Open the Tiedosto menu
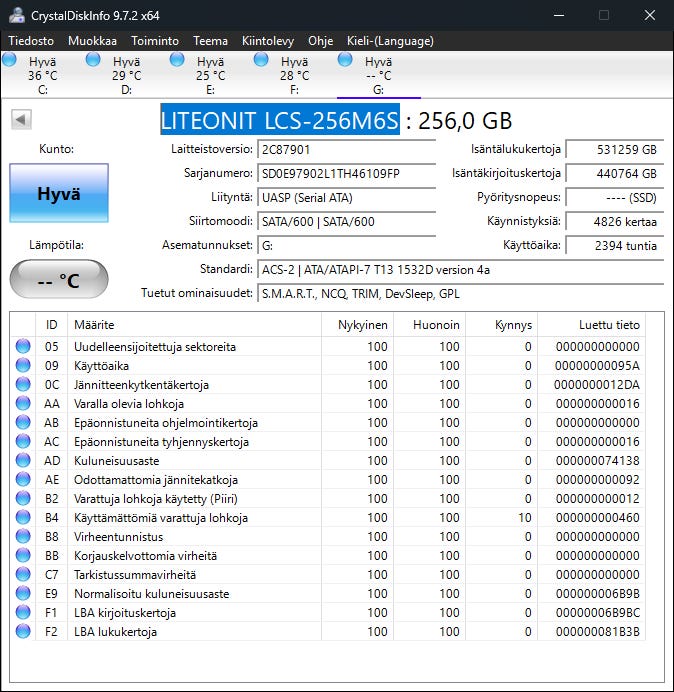The height and width of the screenshot is (692, 674). tap(31, 41)
